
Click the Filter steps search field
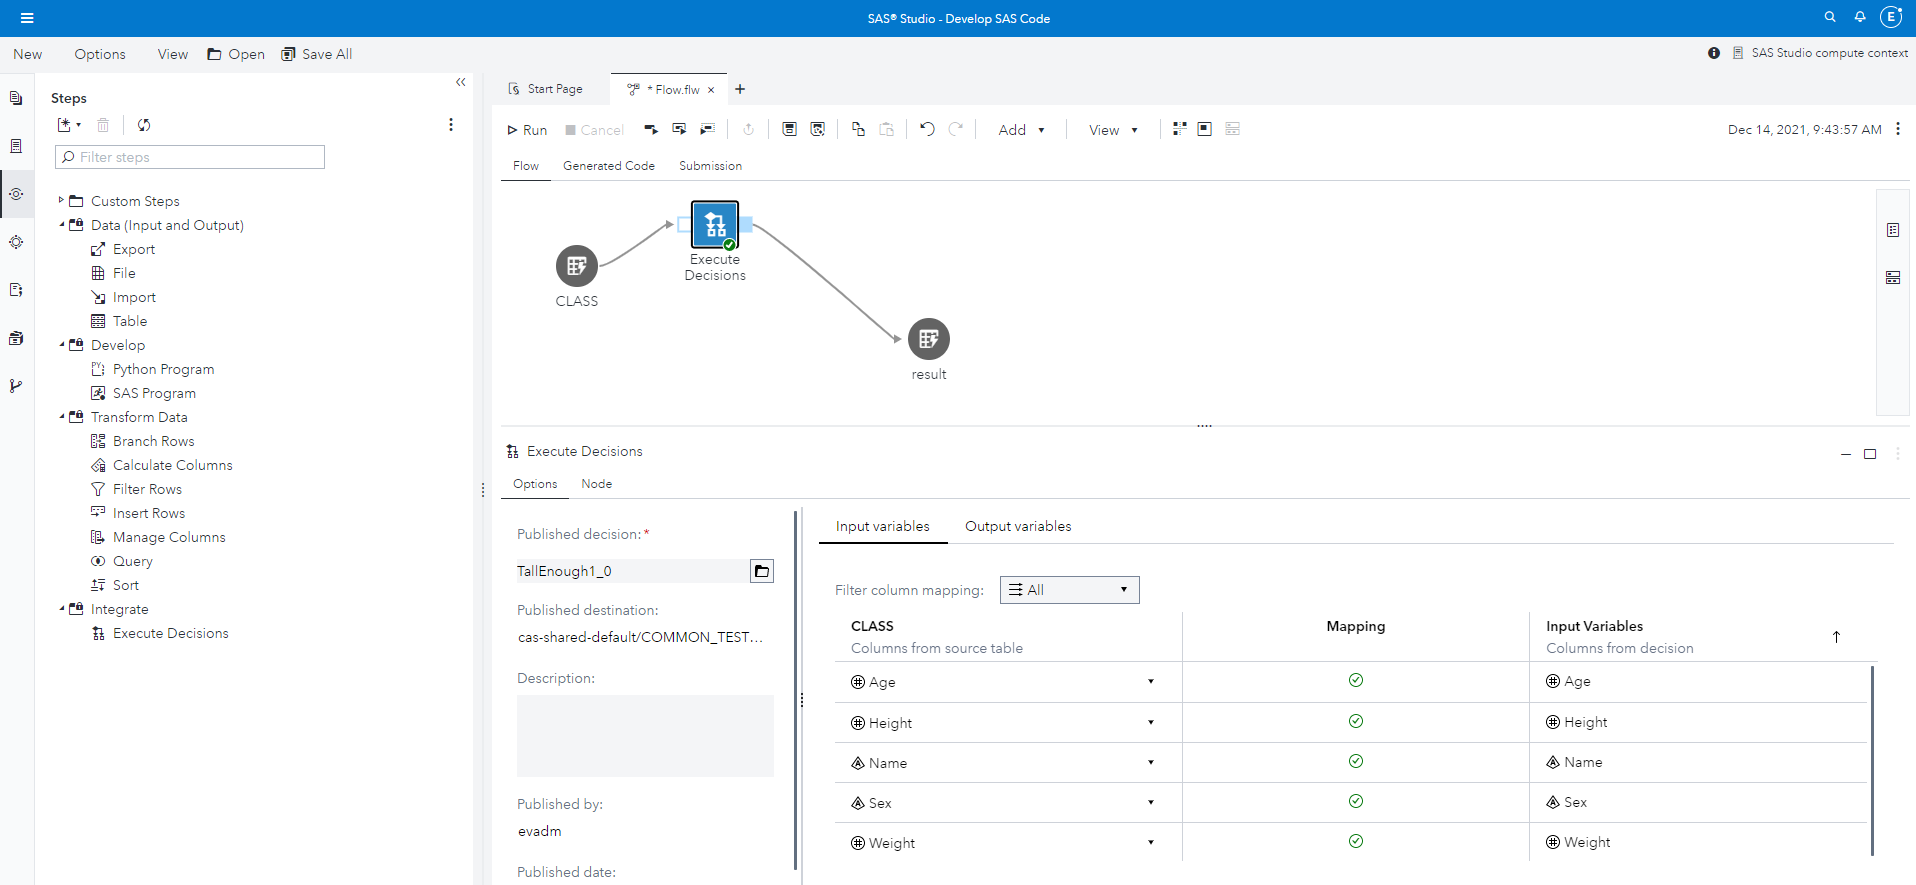[190, 157]
